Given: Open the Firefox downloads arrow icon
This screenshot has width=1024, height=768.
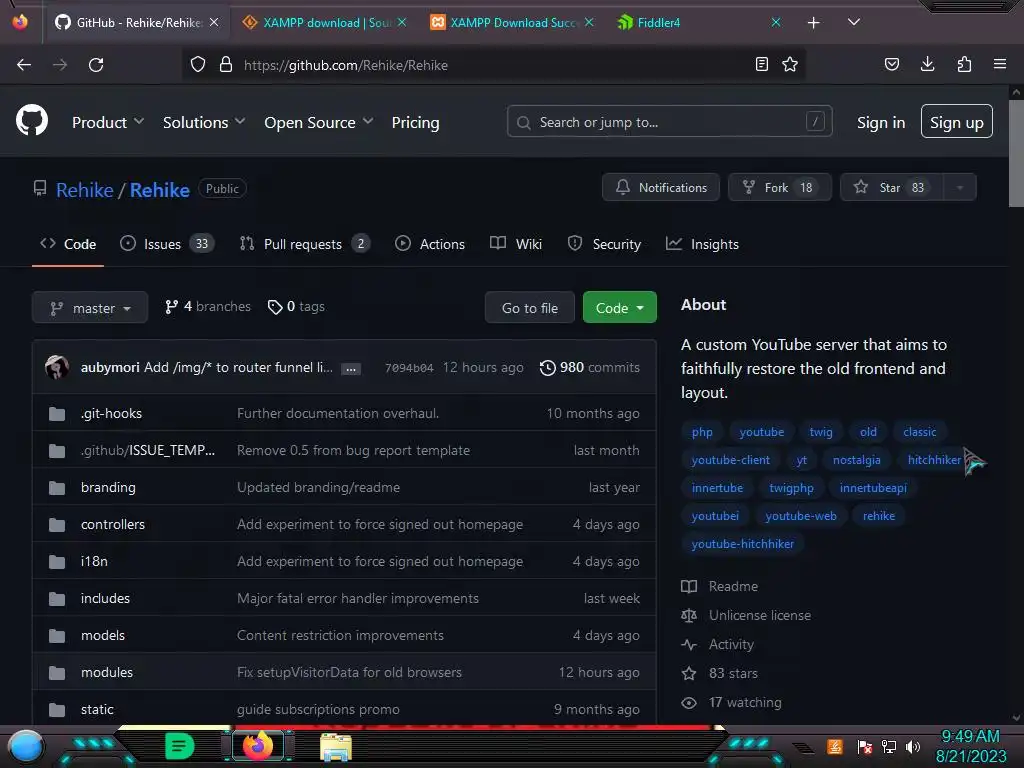Looking at the screenshot, I should coord(927,64).
